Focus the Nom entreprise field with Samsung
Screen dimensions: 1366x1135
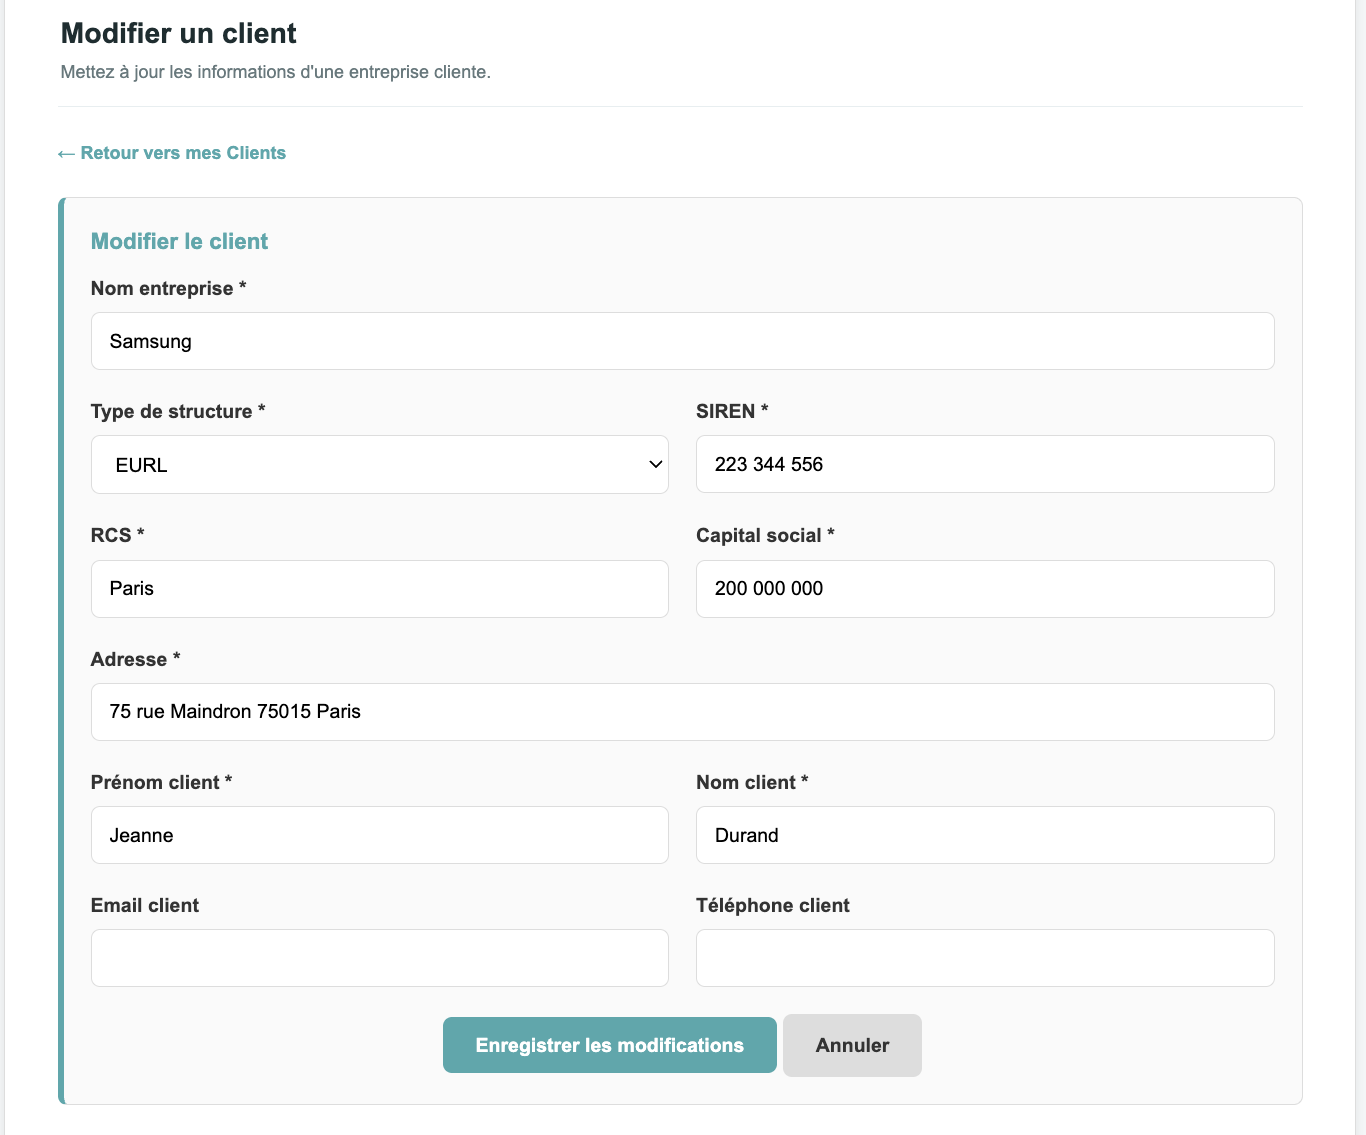point(683,341)
